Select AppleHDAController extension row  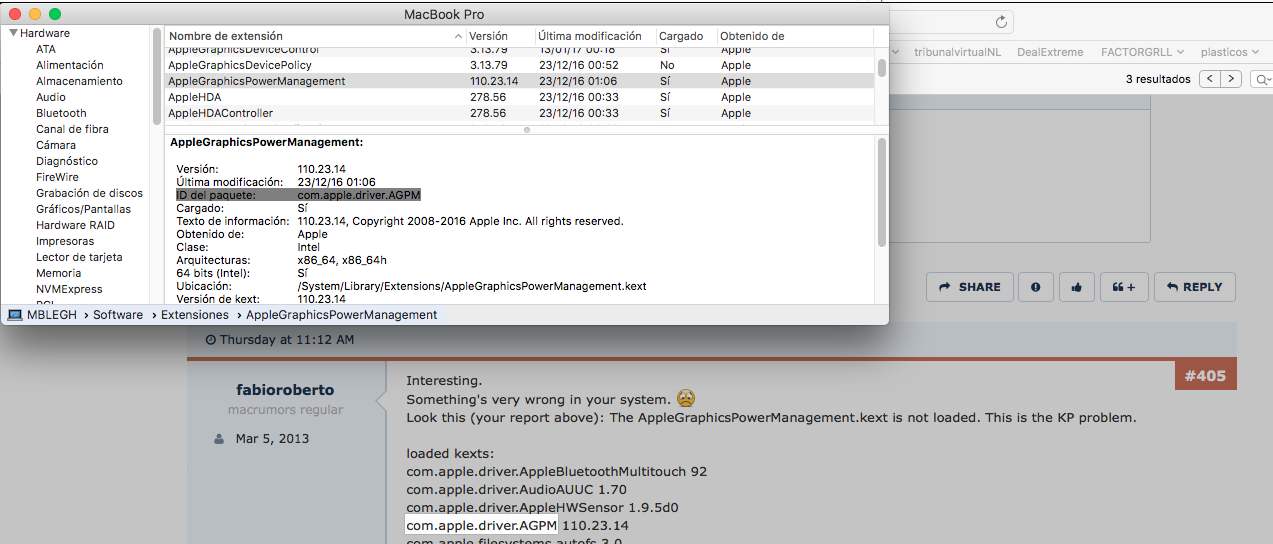520,113
